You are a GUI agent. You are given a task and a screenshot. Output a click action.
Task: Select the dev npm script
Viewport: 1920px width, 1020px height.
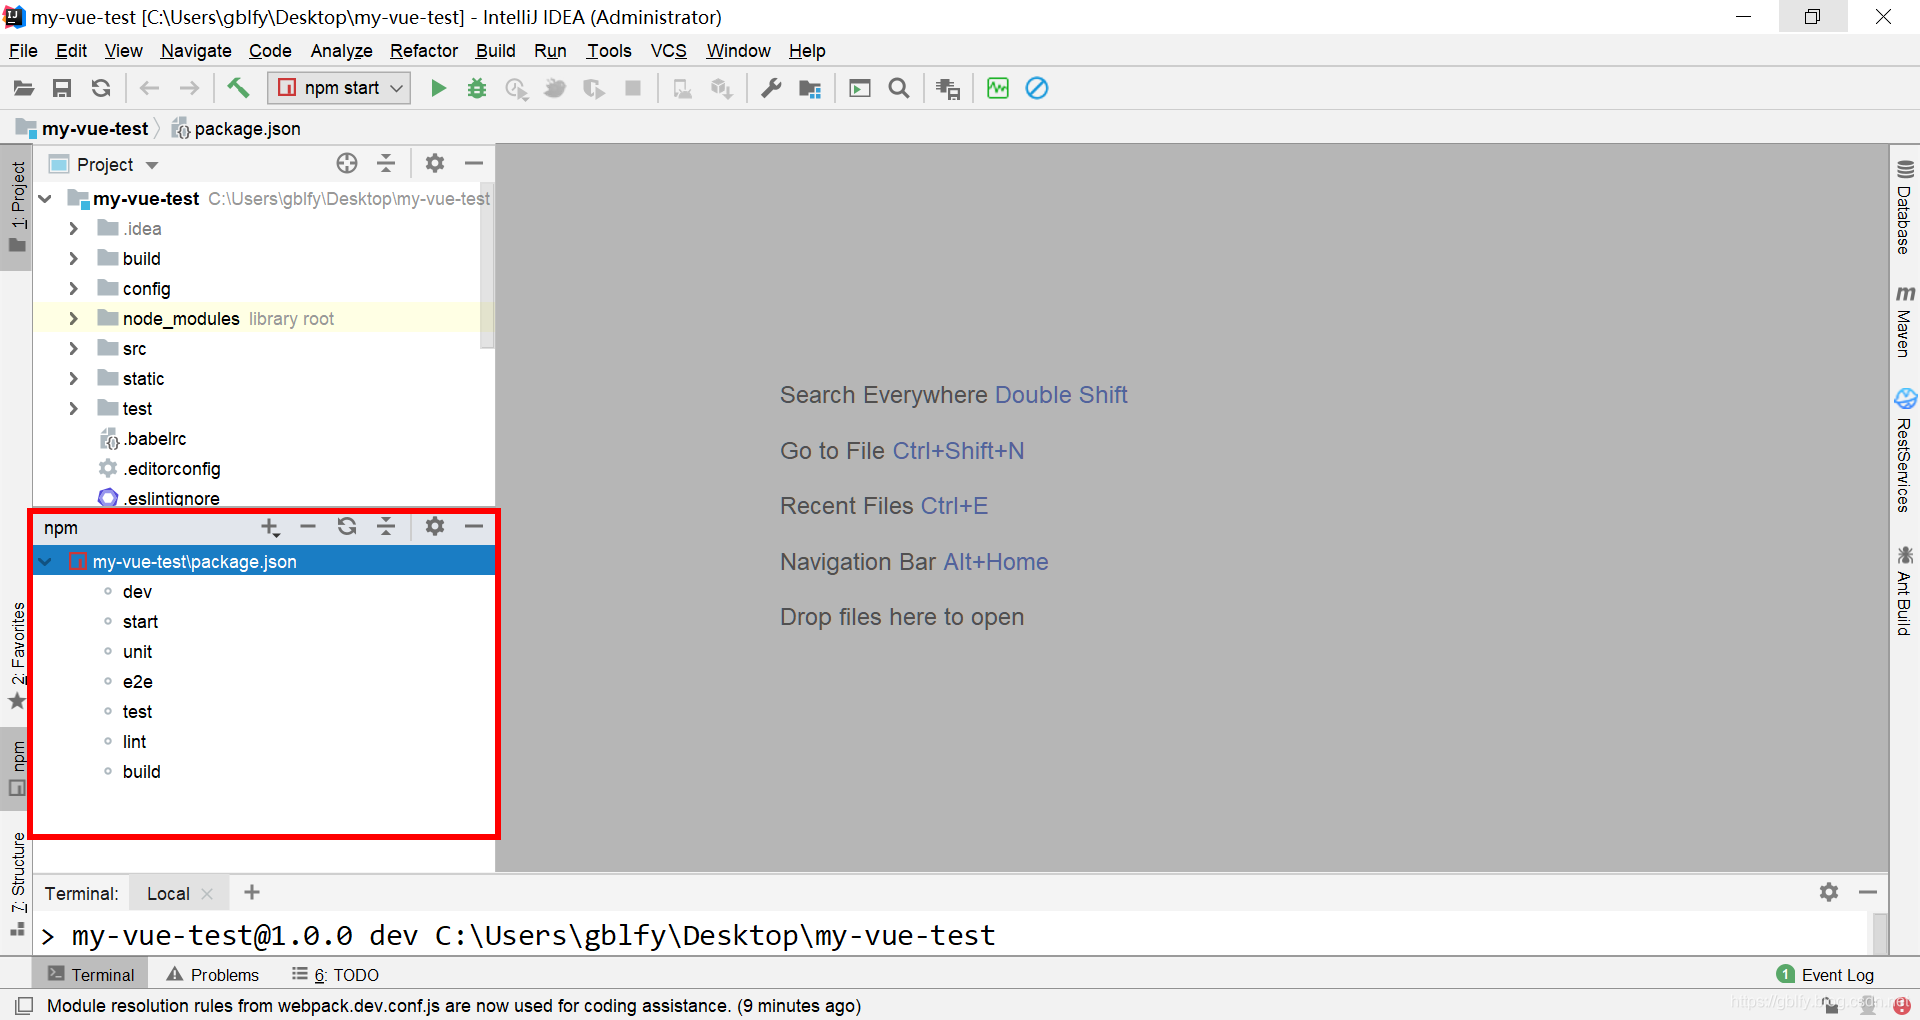pos(137,592)
